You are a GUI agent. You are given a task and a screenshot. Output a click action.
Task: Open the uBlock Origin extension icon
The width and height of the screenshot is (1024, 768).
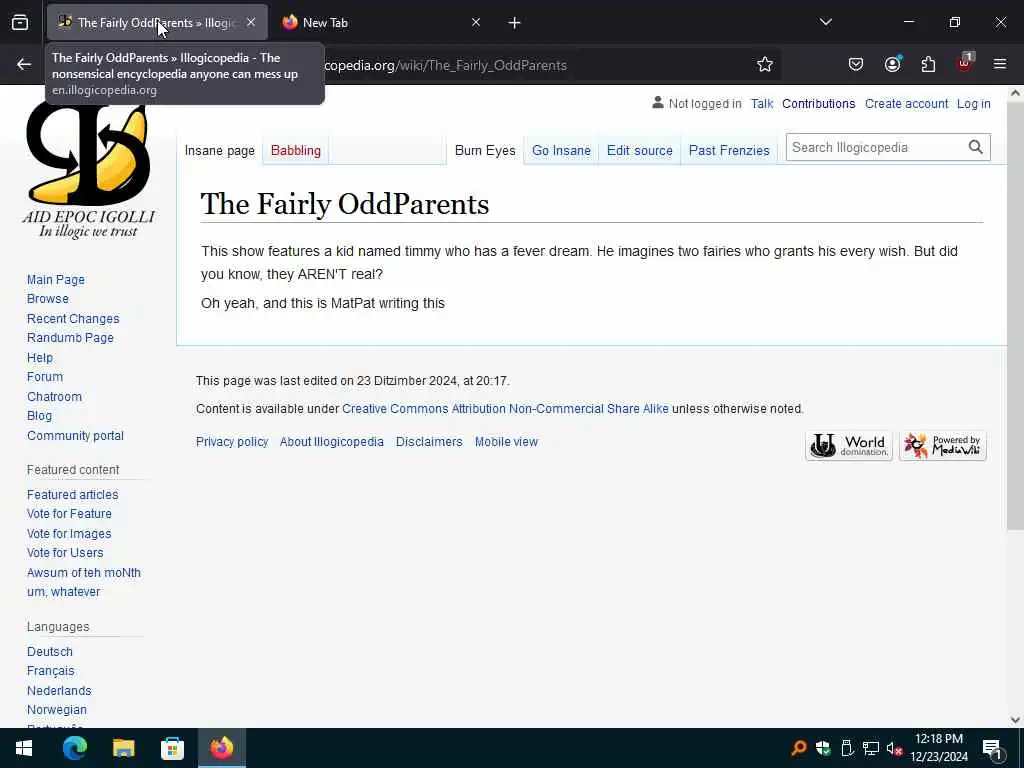coord(965,63)
